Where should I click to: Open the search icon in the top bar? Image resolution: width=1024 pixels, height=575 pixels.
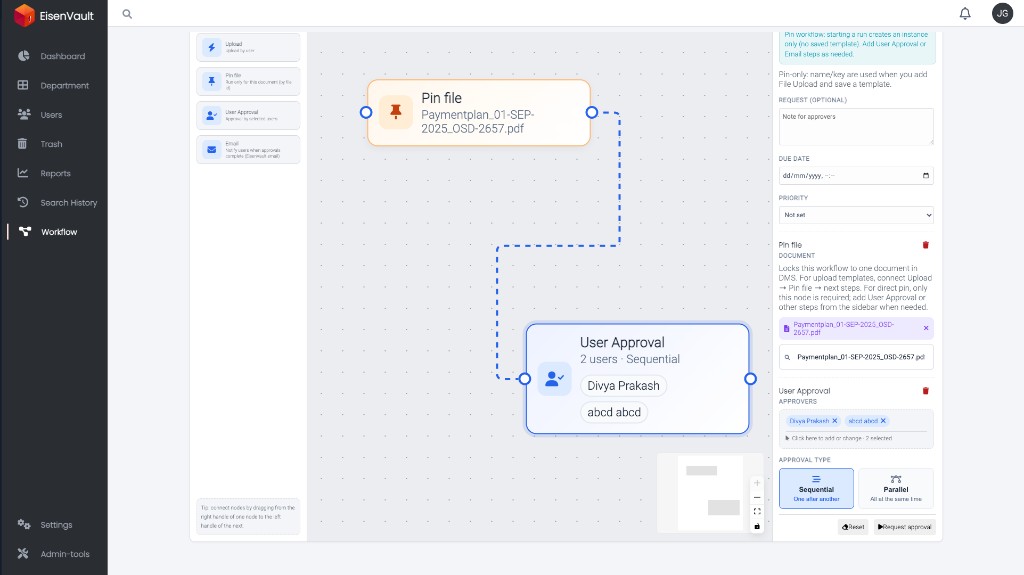point(127,14)
